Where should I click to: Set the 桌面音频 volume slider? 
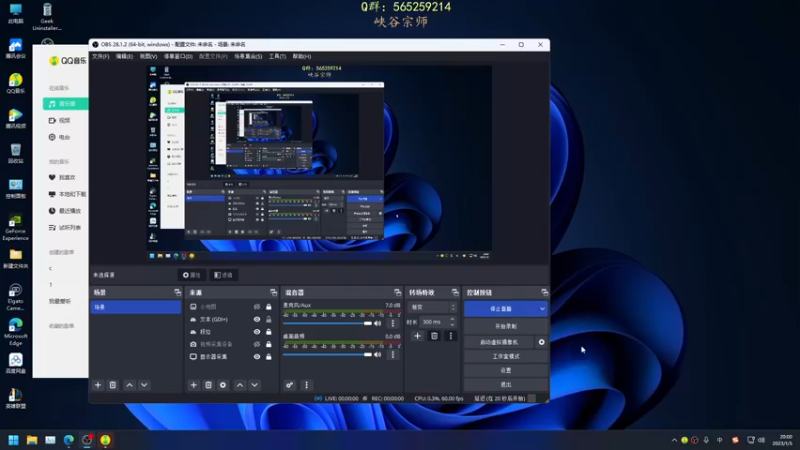pyautogui.click(x=327, y=355)
